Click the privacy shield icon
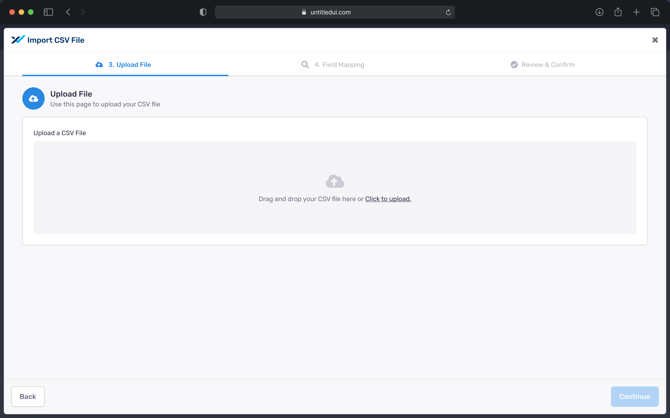 click(x=203, y=12)
